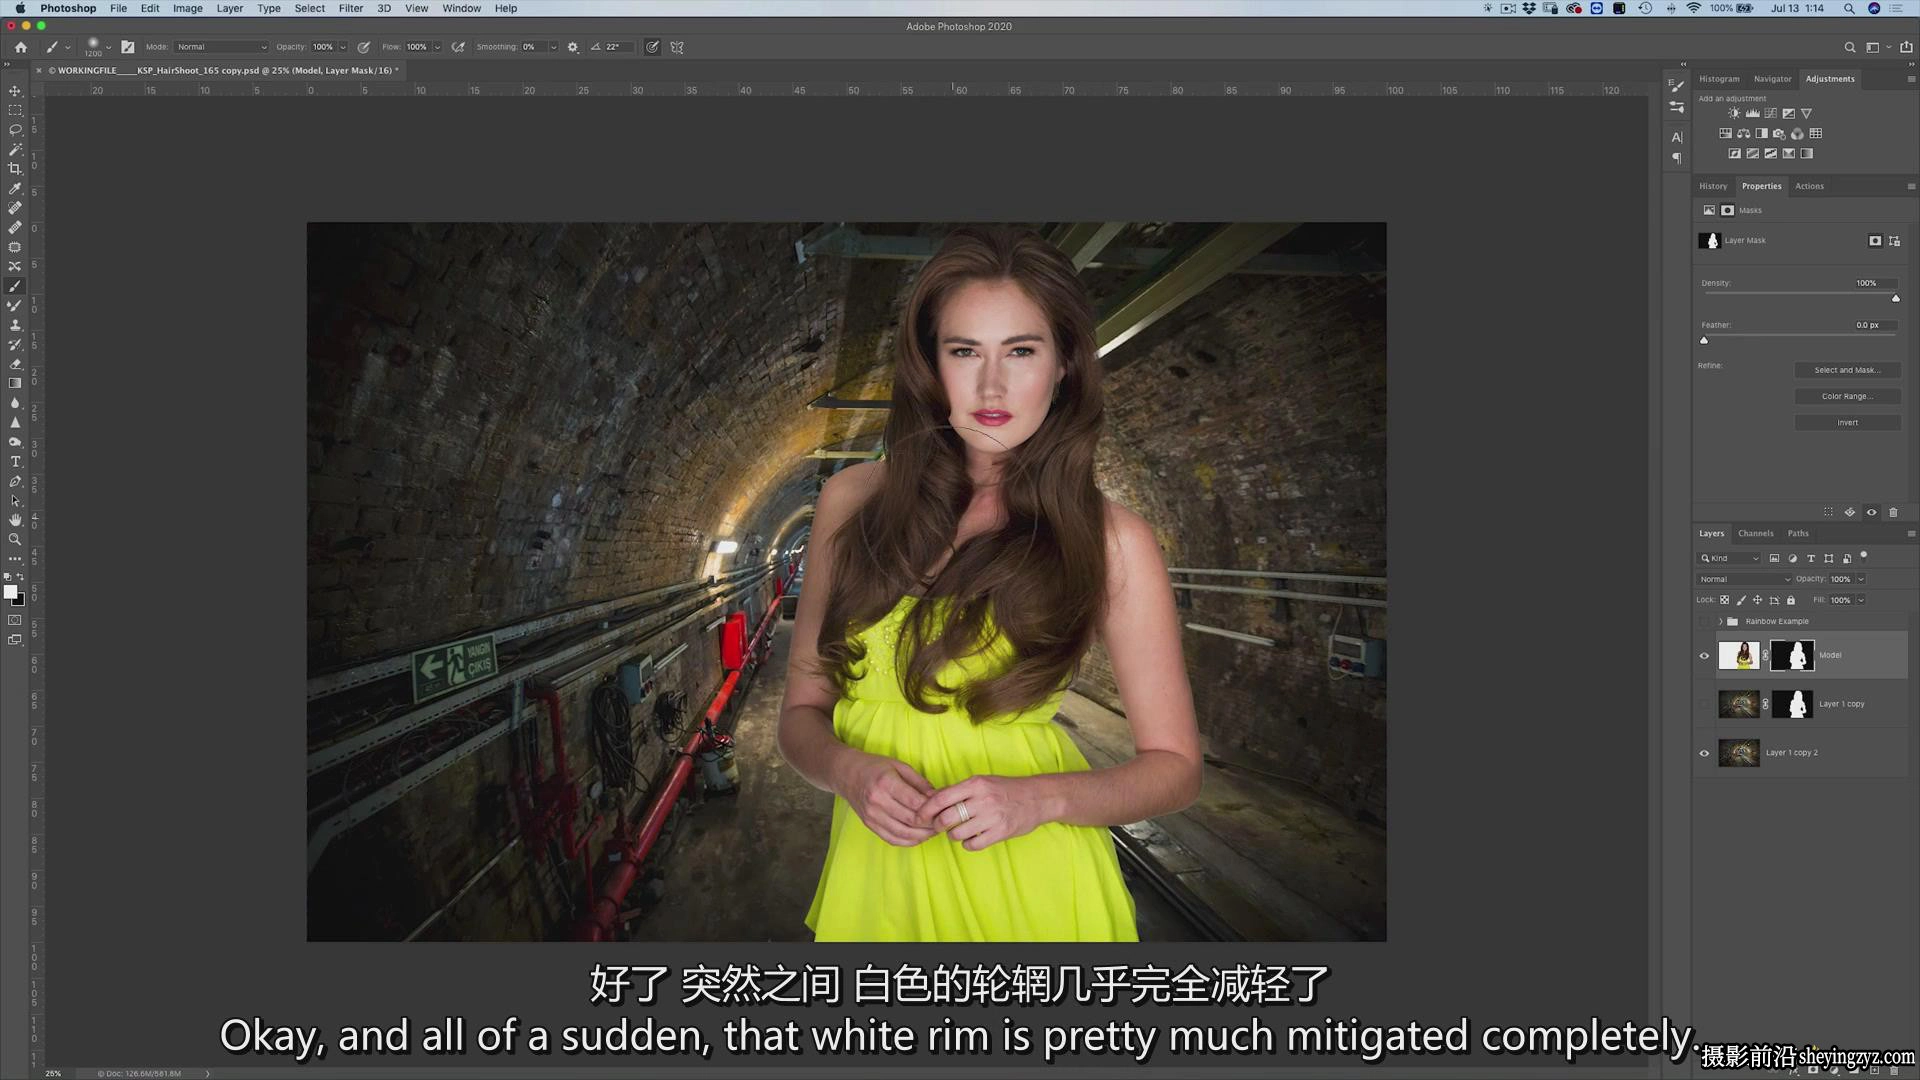The height and width of the screenshot is (1080, 1920).
Task: Switch to the Navigator tab
Action: [1772, 79]
